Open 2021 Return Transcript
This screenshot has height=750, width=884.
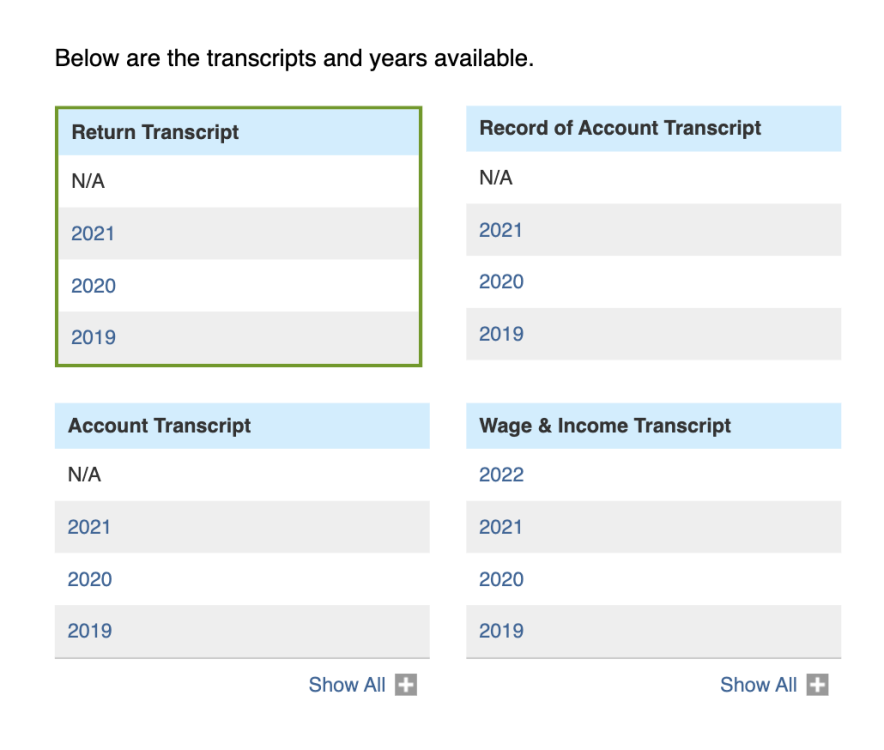click(93, 233)
